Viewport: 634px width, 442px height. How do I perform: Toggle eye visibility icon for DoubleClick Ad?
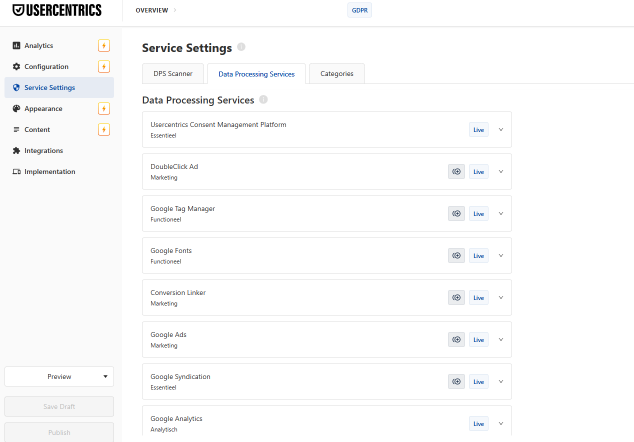456,172
